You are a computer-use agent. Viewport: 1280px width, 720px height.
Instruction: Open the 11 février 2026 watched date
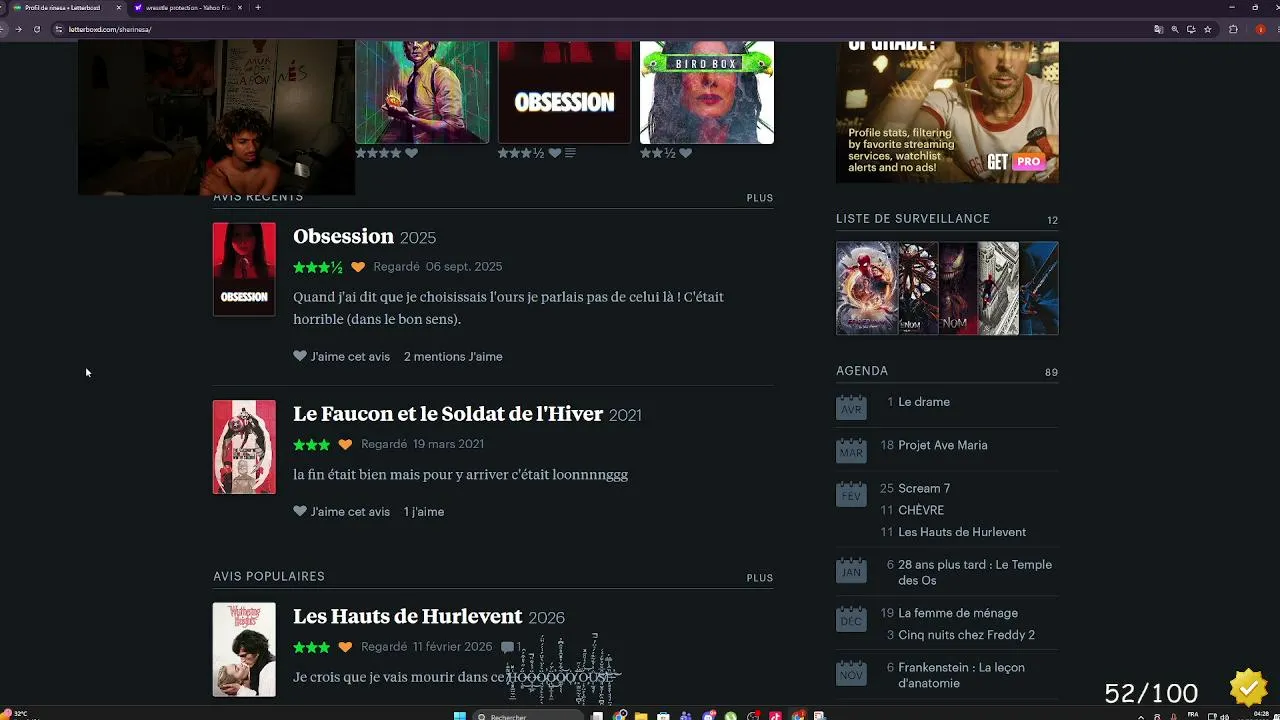453,647
